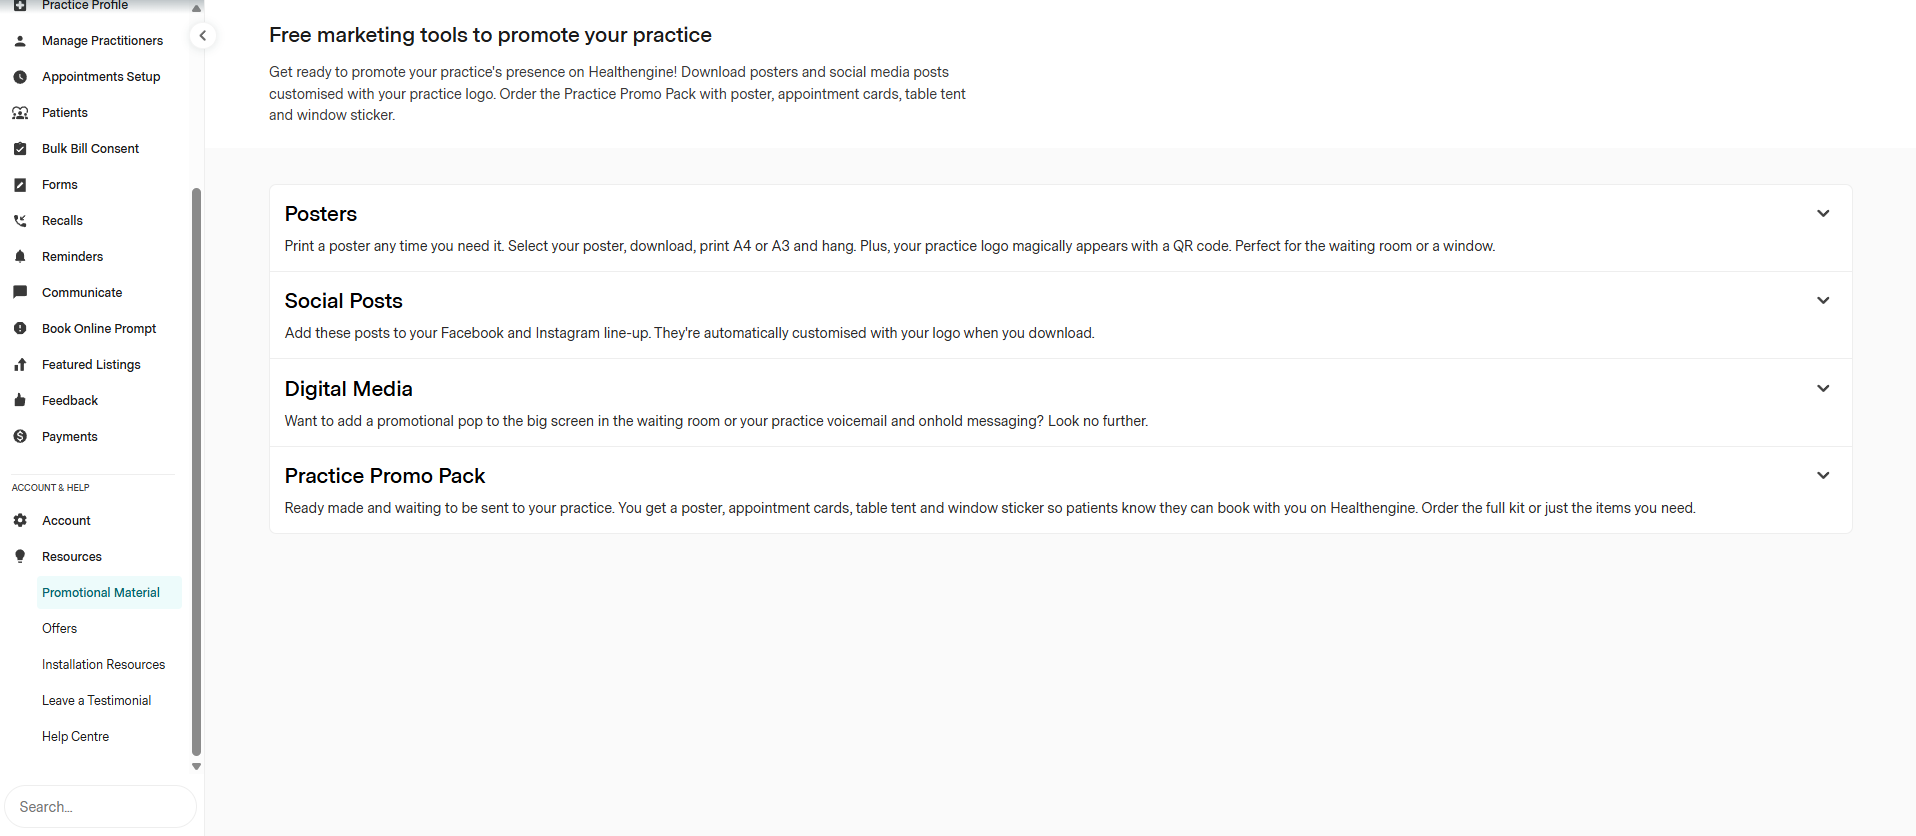Expand the Practice Promo Pack chevron
Viewport: 1916px width, 836px height.
[x=1823, y=476]
